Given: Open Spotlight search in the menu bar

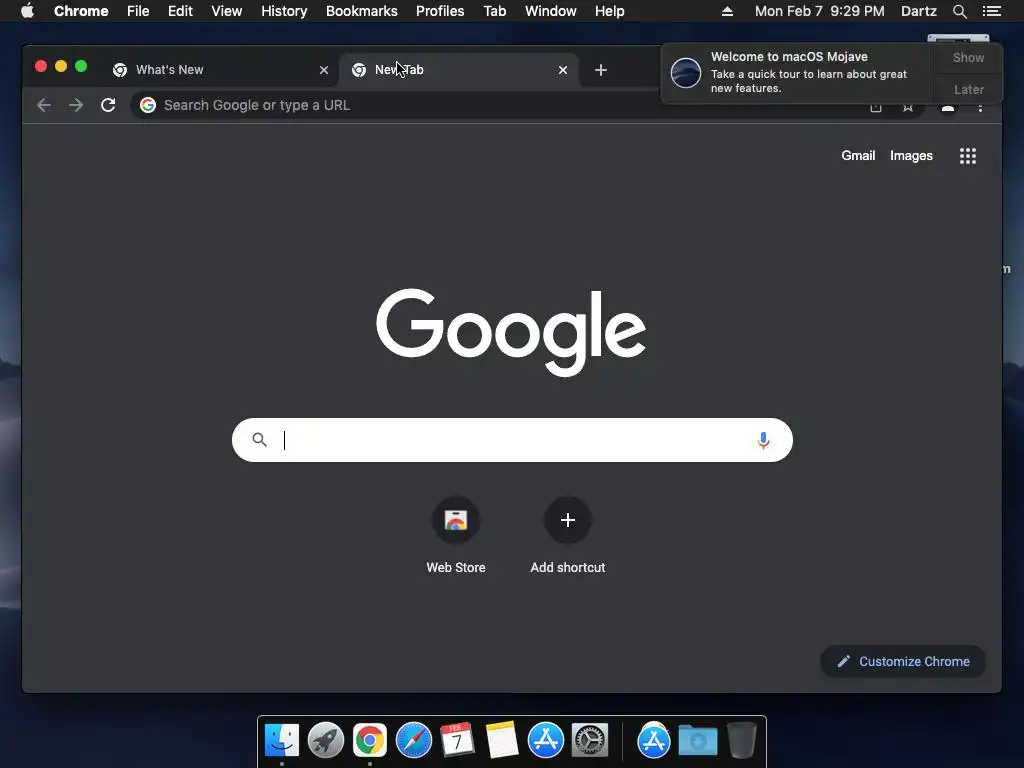Looking at the screenshot, I should pyautogui.click(x=959, y=11).
